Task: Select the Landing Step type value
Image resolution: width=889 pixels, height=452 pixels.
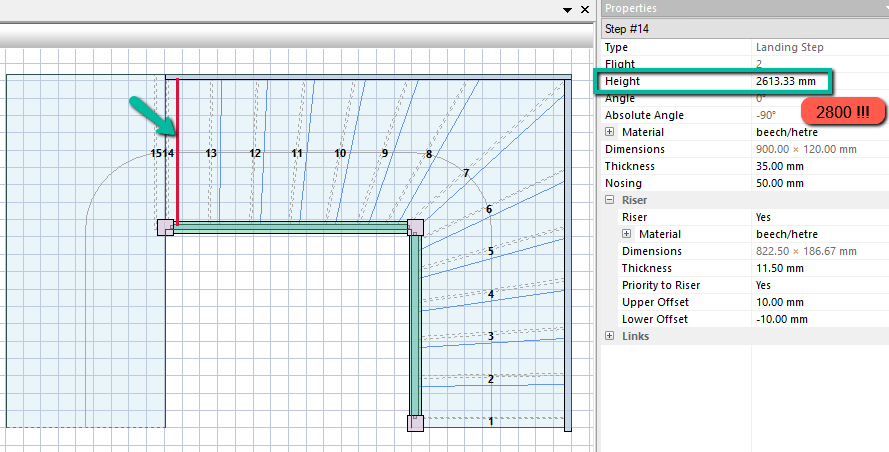Action: tap(790, 47)
